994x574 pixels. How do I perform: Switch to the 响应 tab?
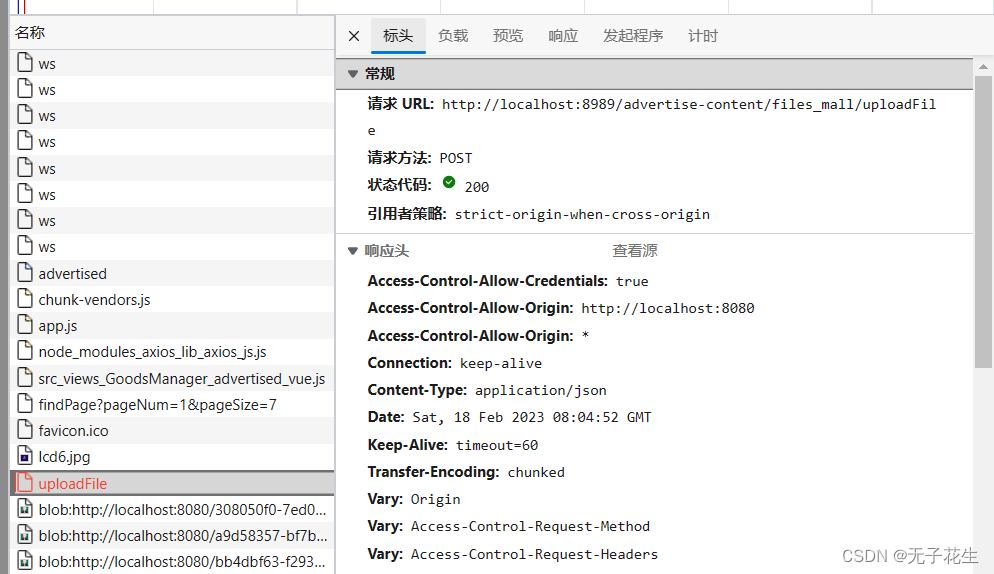[x=563, y=36]
